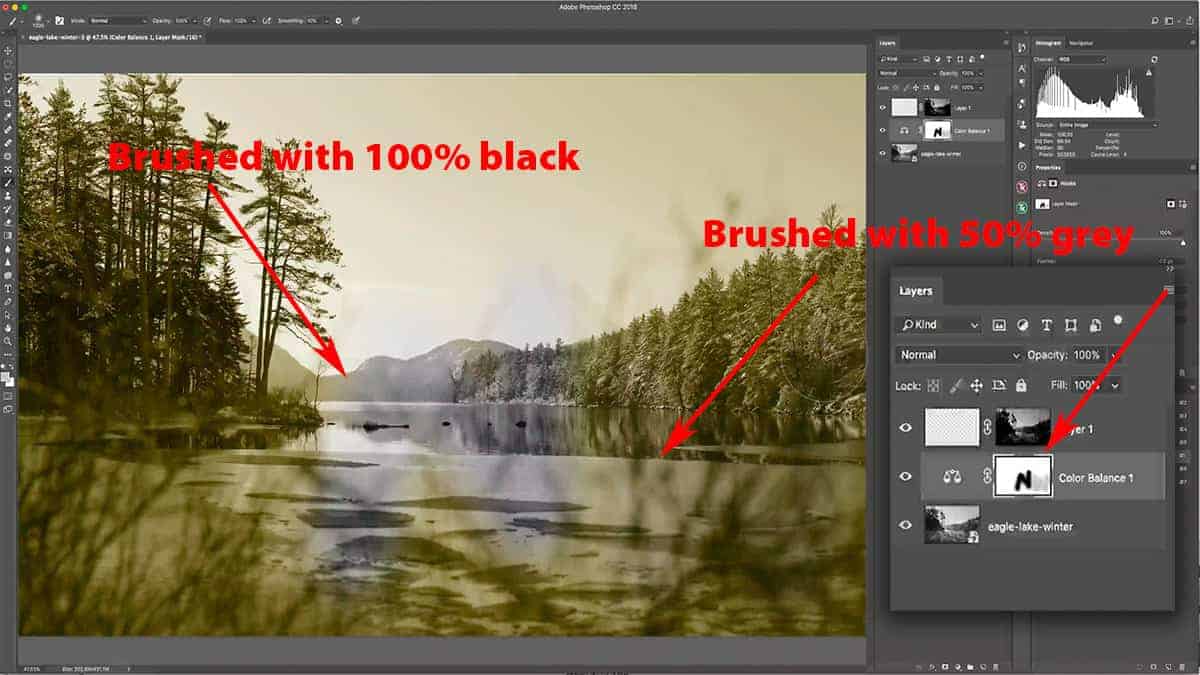Click the Layers tab in the small docked Layers panel

[887, 43]
